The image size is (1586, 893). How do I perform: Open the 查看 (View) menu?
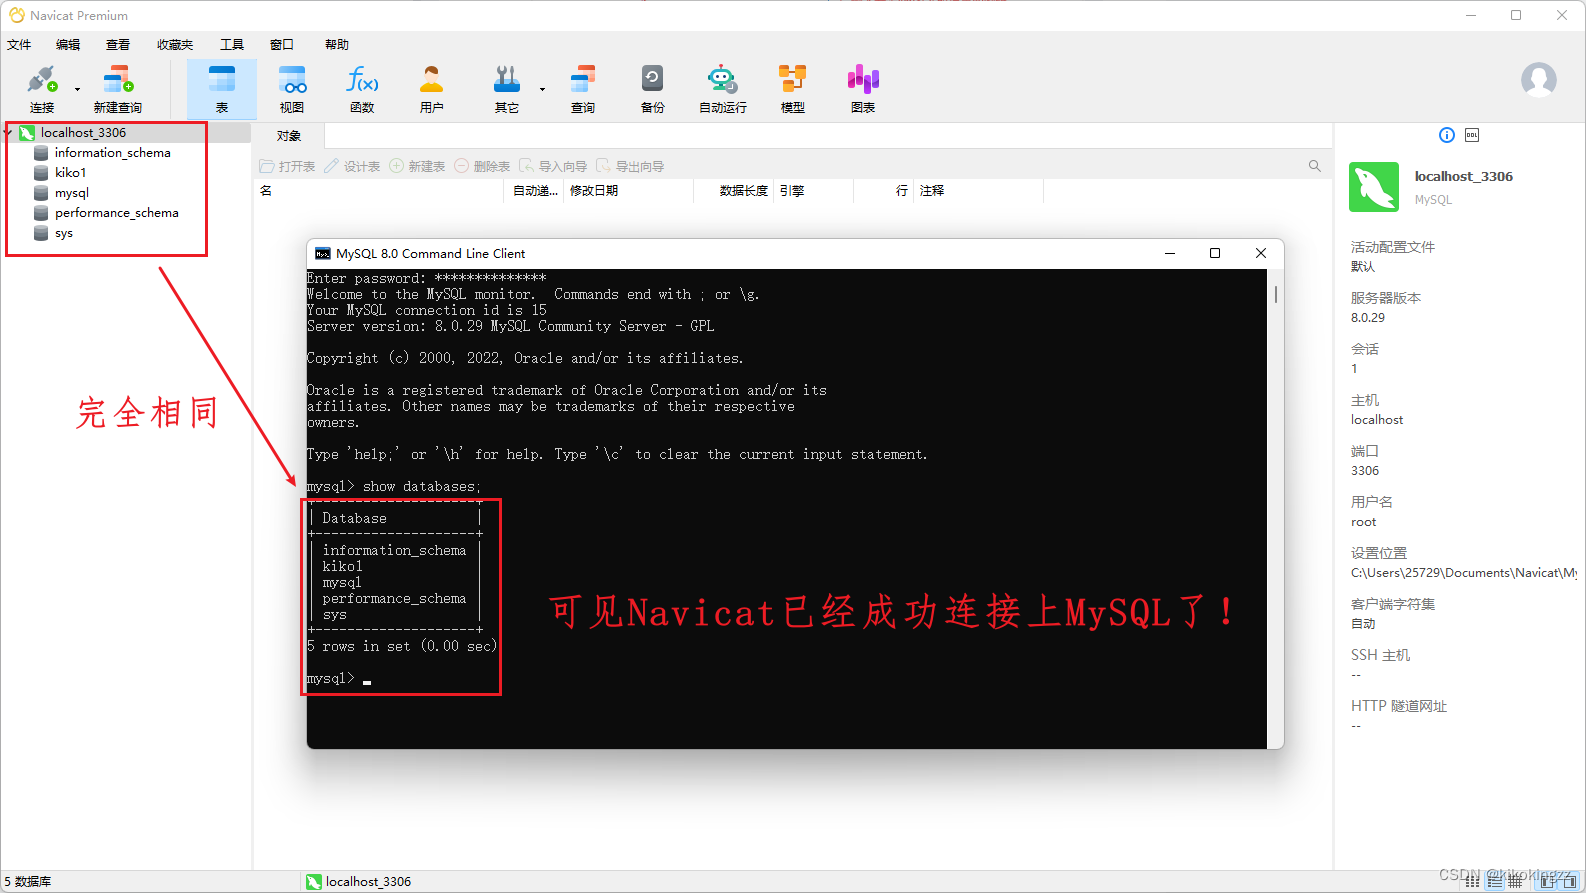tap(118, 45)
